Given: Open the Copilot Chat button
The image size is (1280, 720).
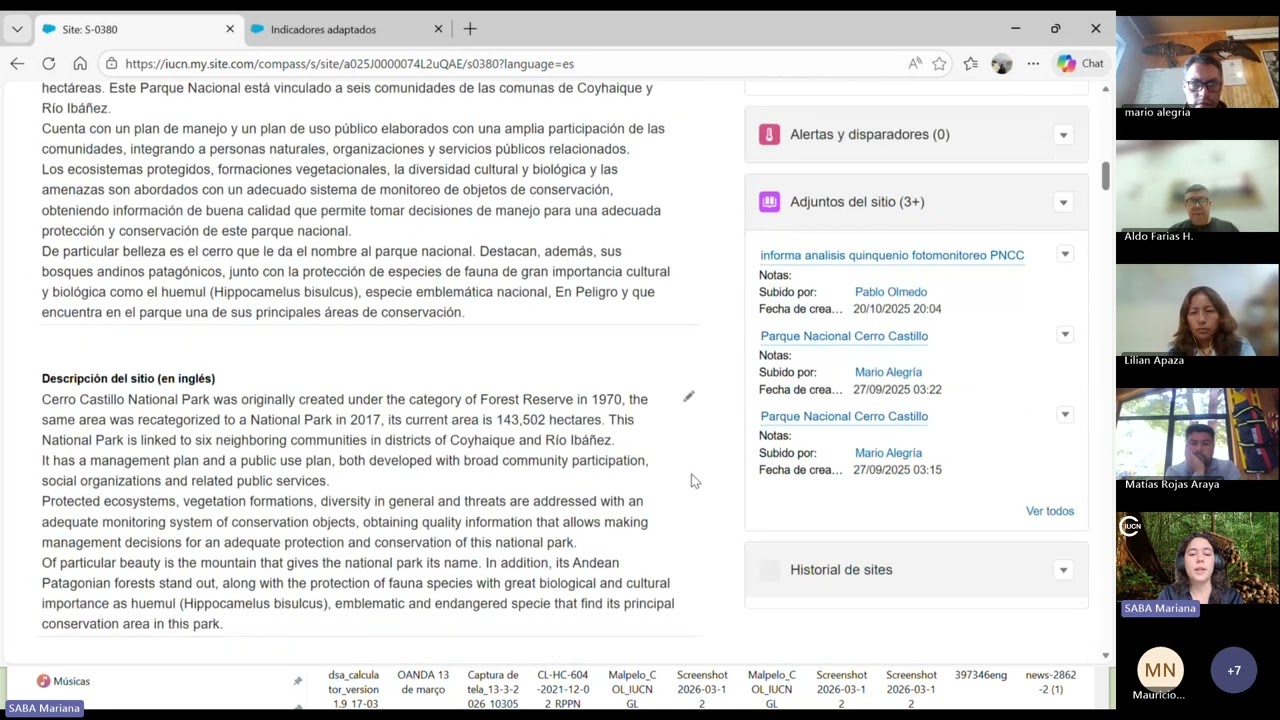Looking at the screenshot, I should coord(1080,63).
